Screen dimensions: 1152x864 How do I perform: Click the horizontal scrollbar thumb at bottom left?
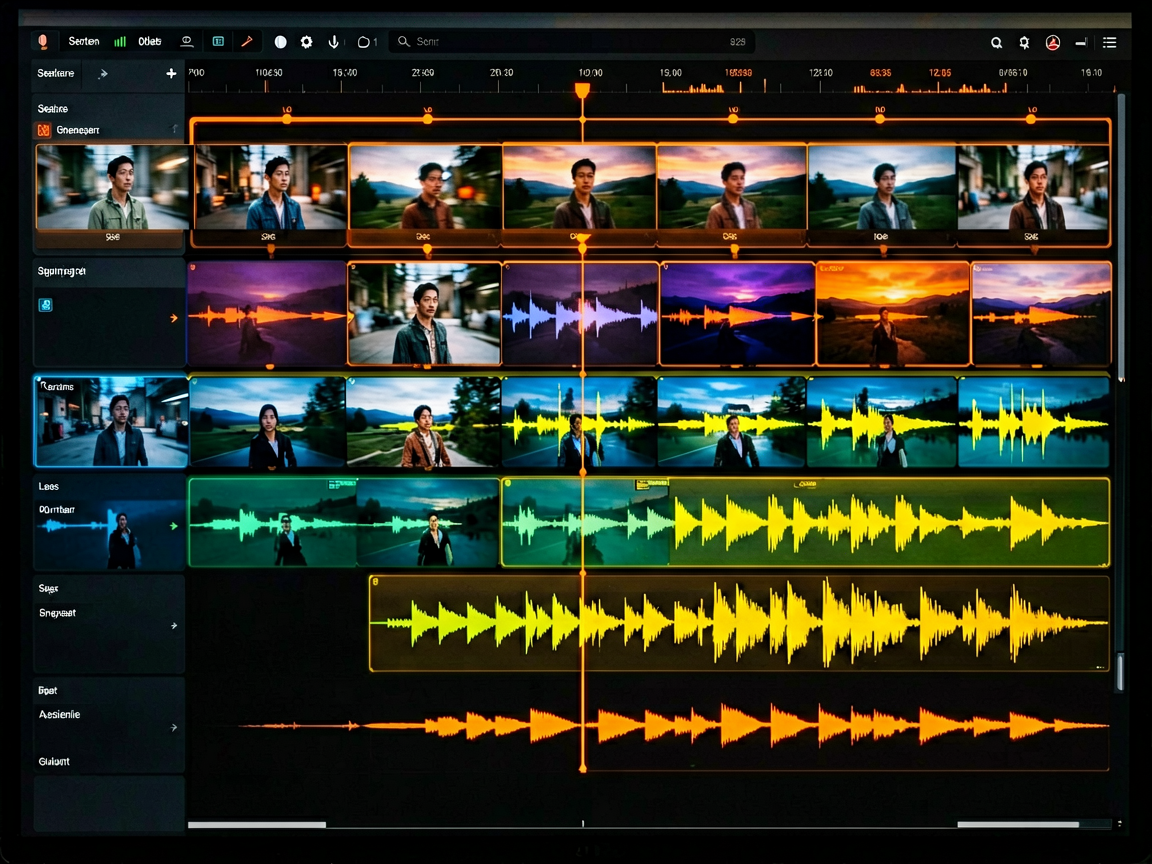[256, 825]
